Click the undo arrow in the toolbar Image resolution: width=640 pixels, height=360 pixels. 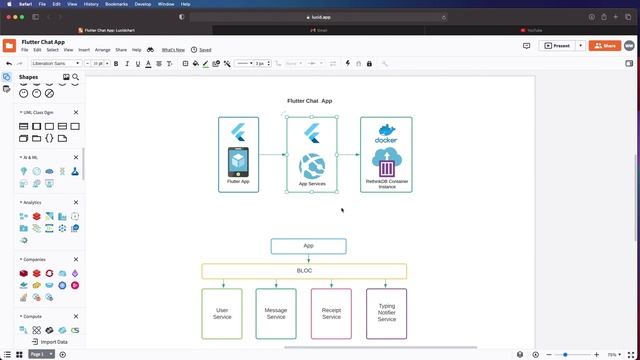point(9,64)
